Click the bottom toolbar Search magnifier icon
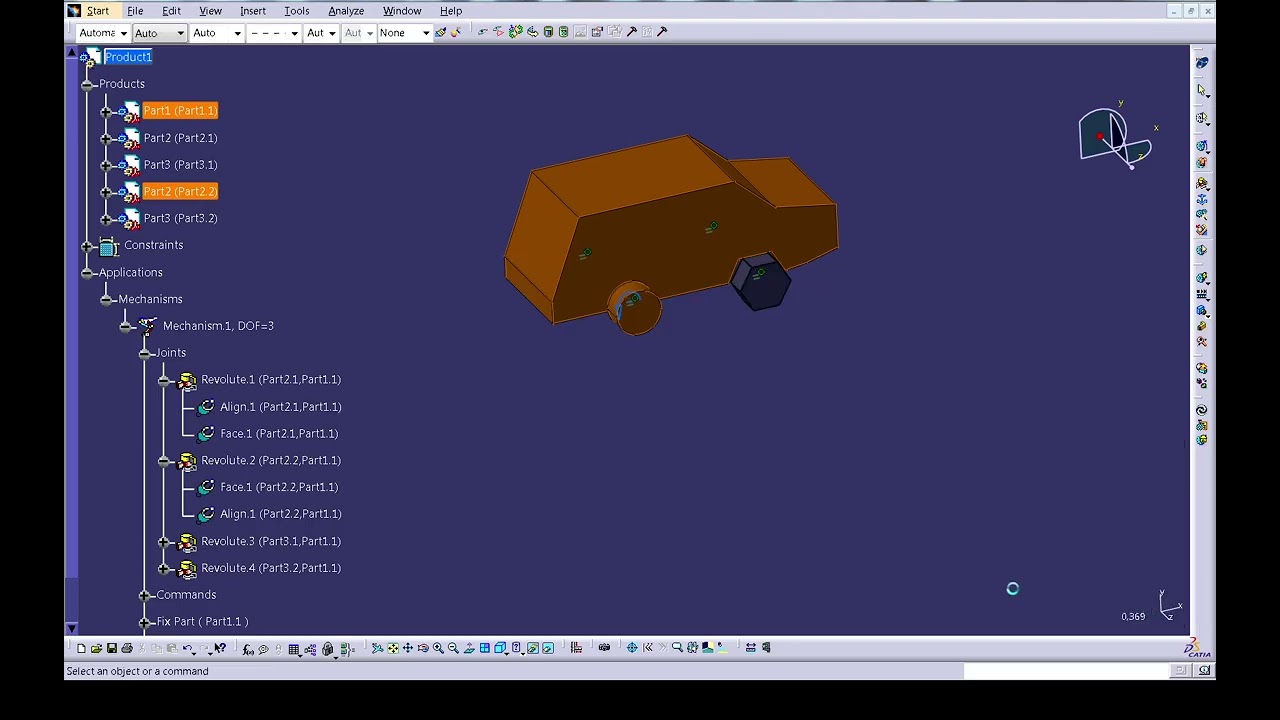 (677, 648)
